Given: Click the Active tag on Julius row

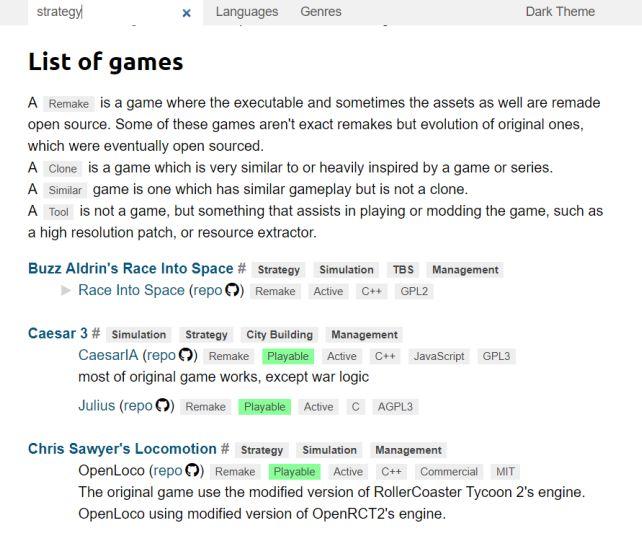Looking at the screenshot, I should pyautogui.click(x=319, y=407).
